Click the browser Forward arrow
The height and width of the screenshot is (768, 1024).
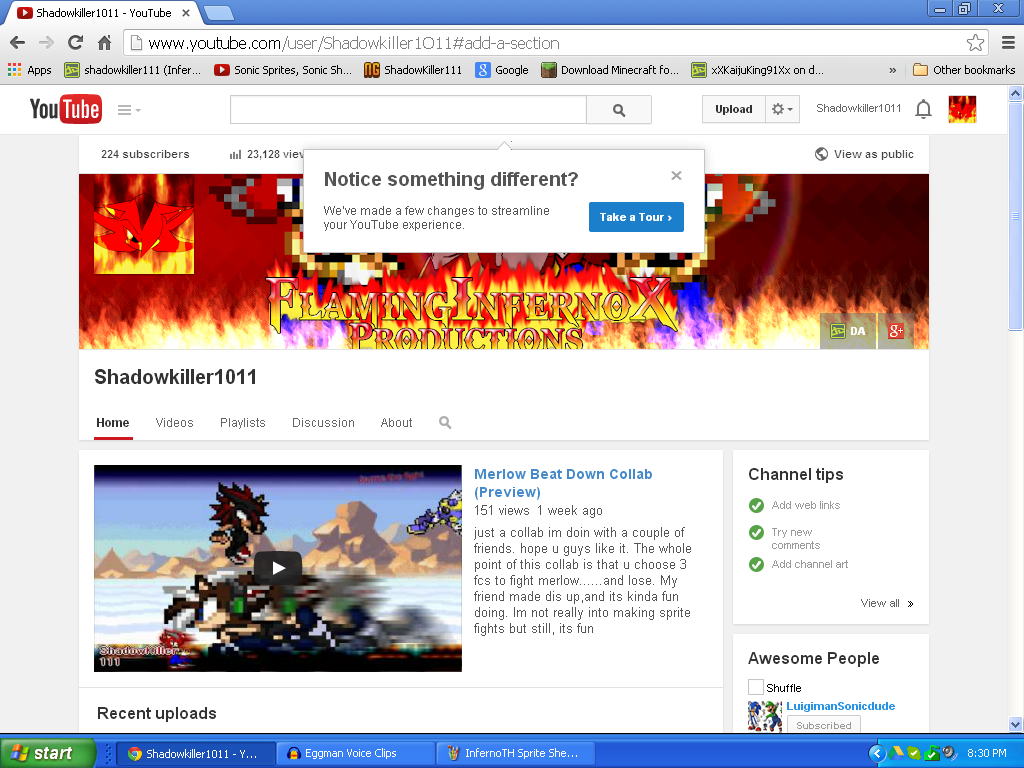point(46,42)
